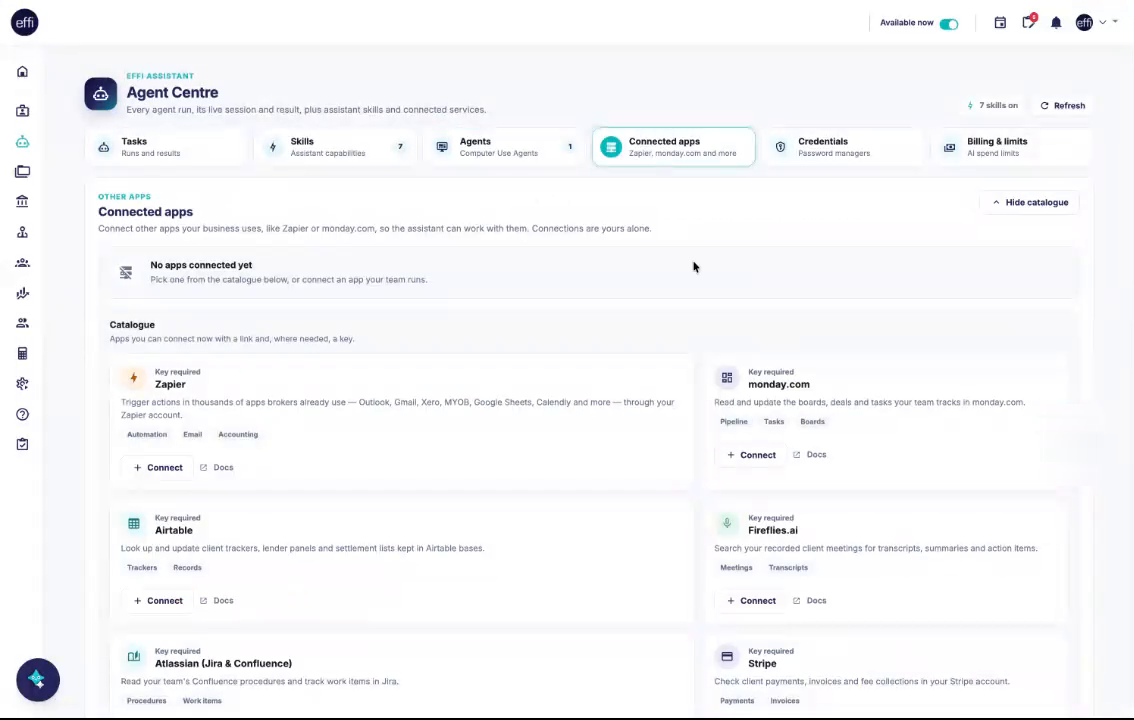Open Zapier Docs link
Viewport: 1134px width, 720px height.
pyautogui.click(x=217, y=468)
